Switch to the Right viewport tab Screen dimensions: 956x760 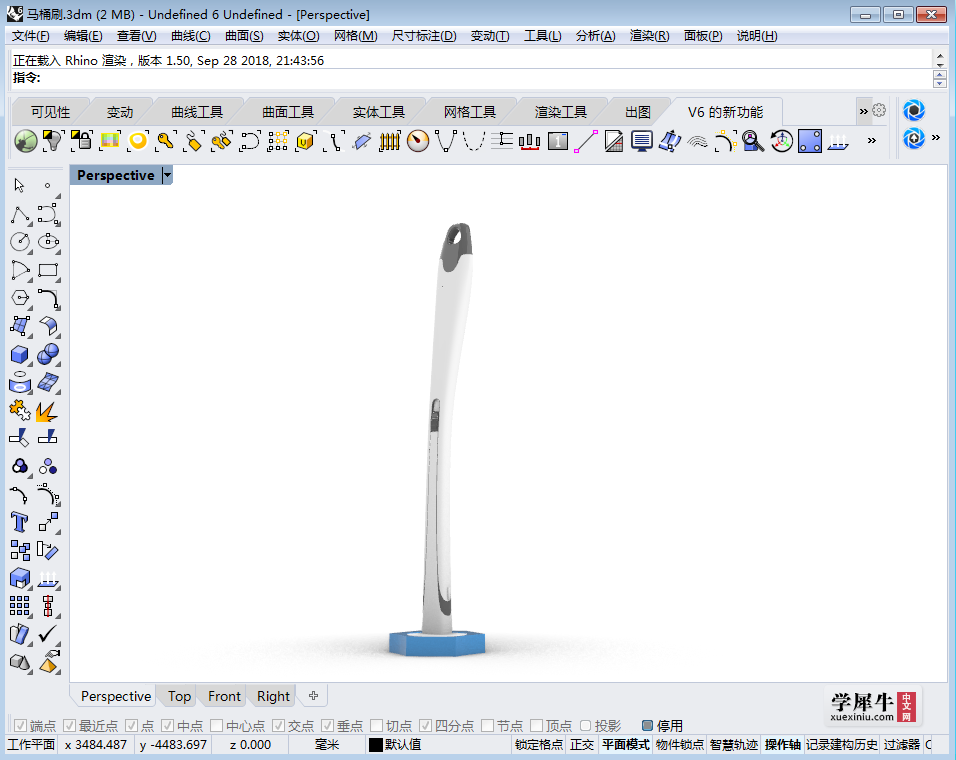[273, 696]
